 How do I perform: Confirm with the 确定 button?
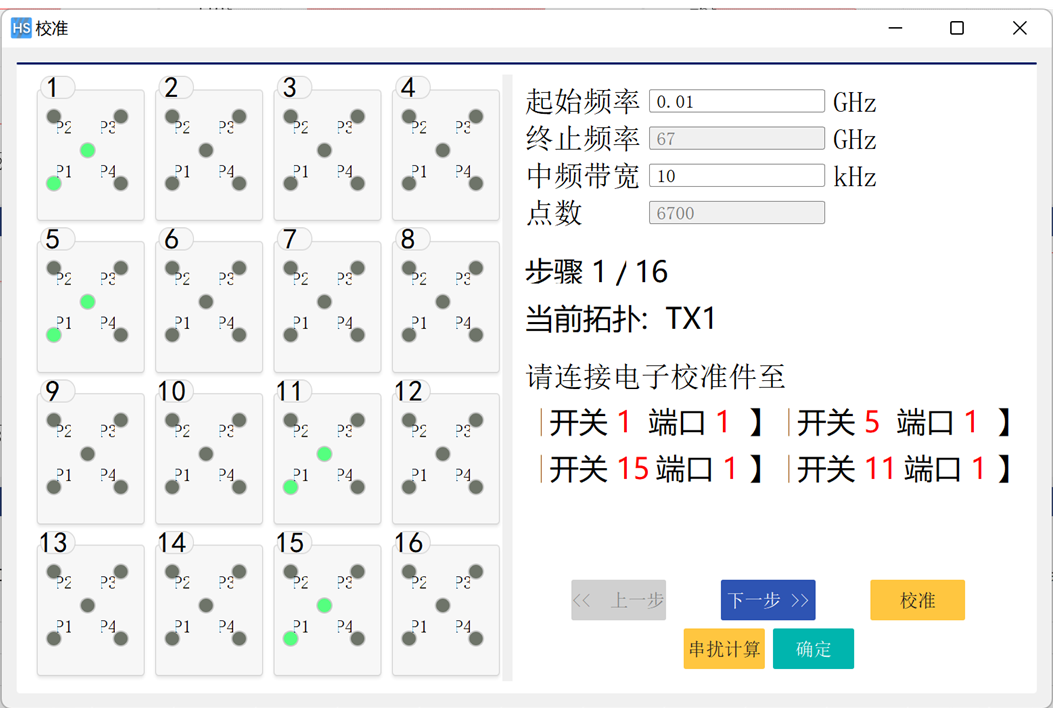tap(813, 649)
